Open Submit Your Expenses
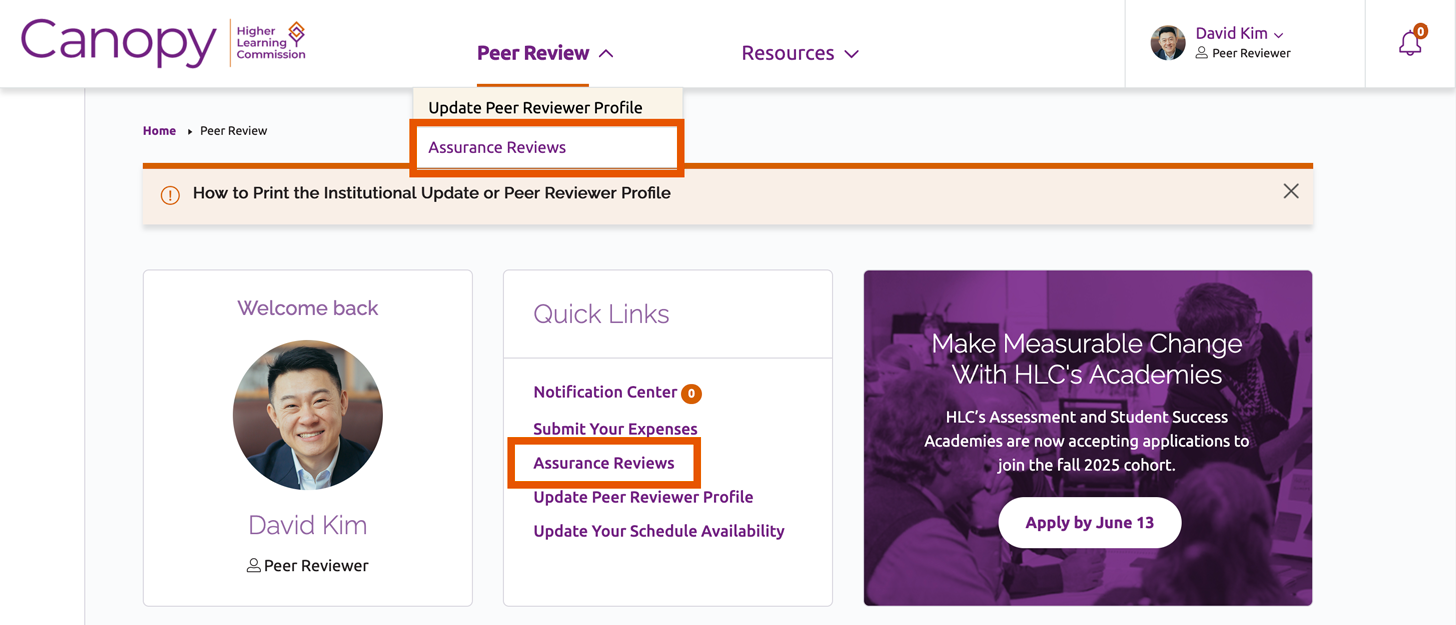Screen dimensions: 1456x625 (614, 427)
